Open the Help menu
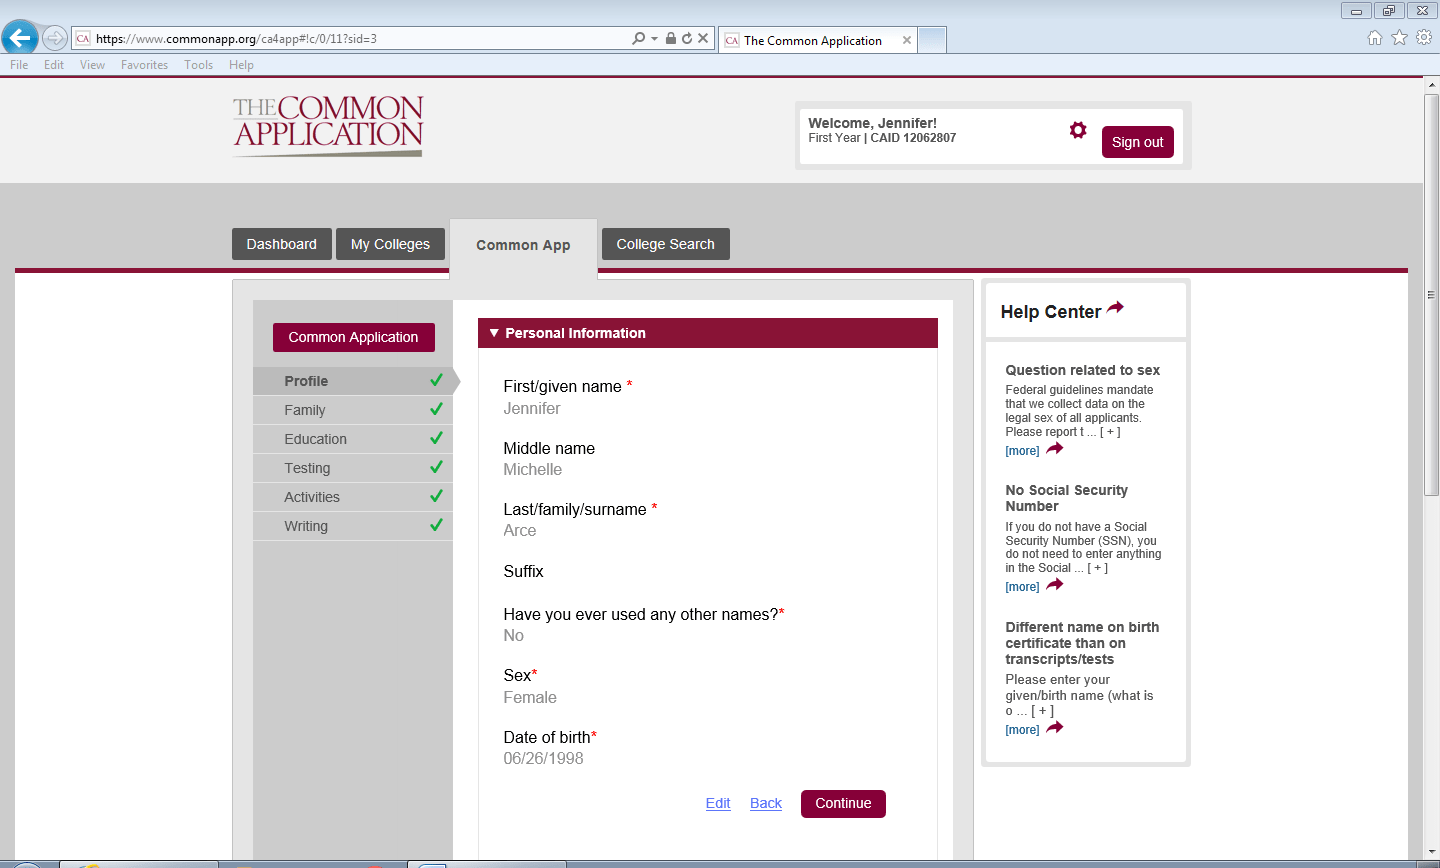The width and height of the screenshot is (1440, 868). coord(241,65)
